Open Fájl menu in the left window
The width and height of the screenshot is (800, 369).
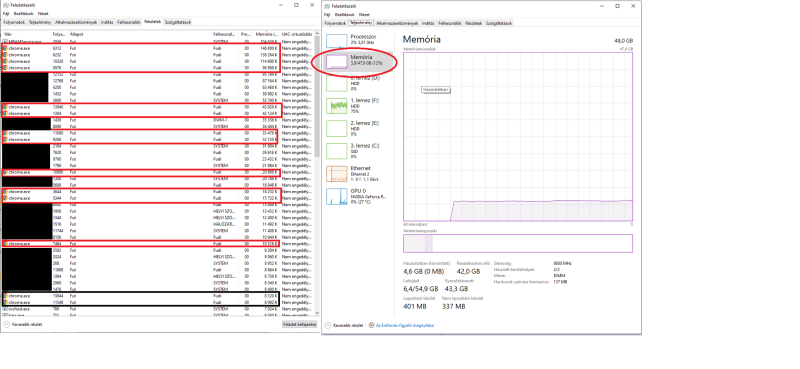pyautogui.click(x=6, y=14)
